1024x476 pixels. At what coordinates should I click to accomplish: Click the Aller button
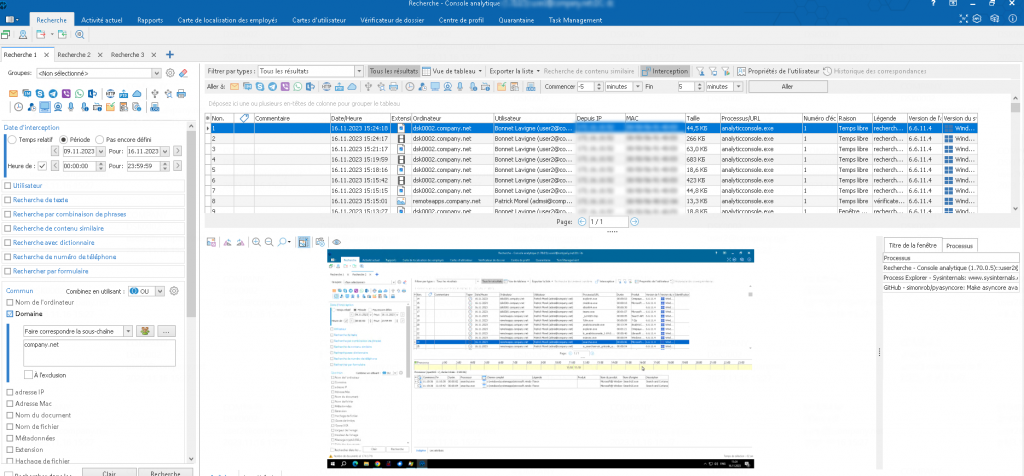click(788, 87)
